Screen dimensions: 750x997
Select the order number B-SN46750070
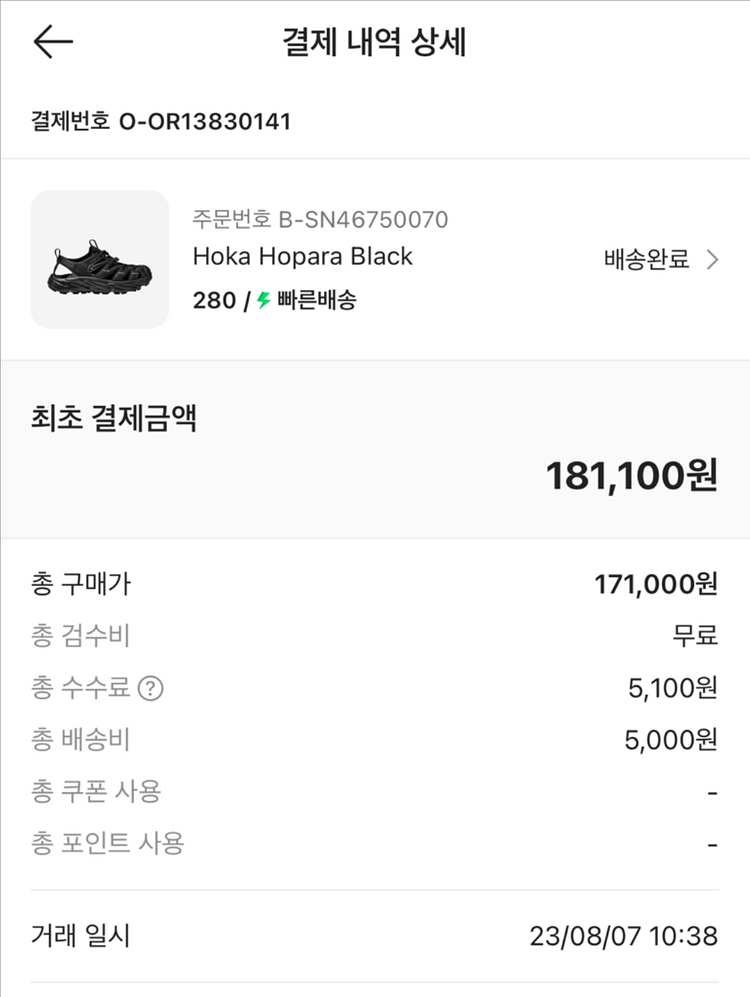coord(320,219)
